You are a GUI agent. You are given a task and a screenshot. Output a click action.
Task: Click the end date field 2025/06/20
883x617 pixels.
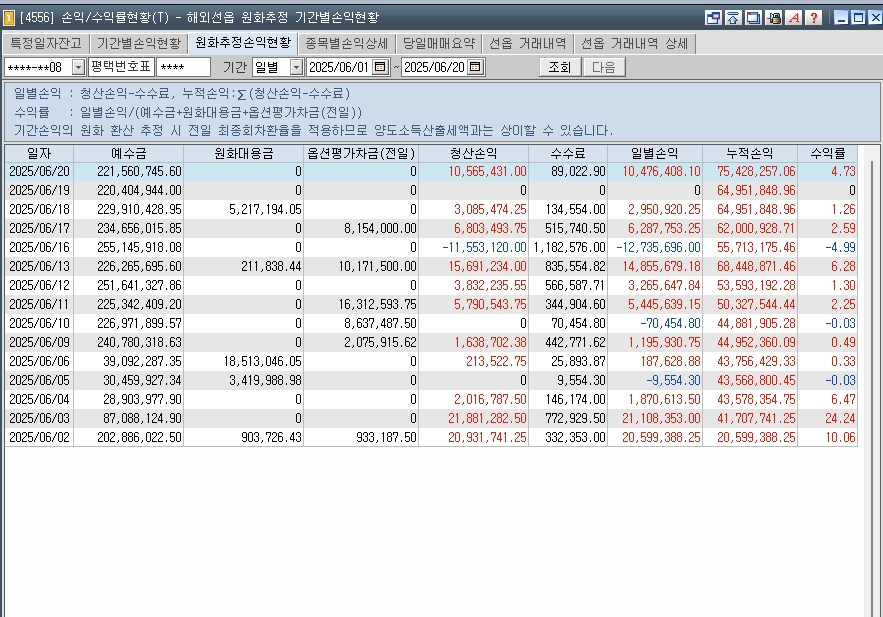pos(435,68)
